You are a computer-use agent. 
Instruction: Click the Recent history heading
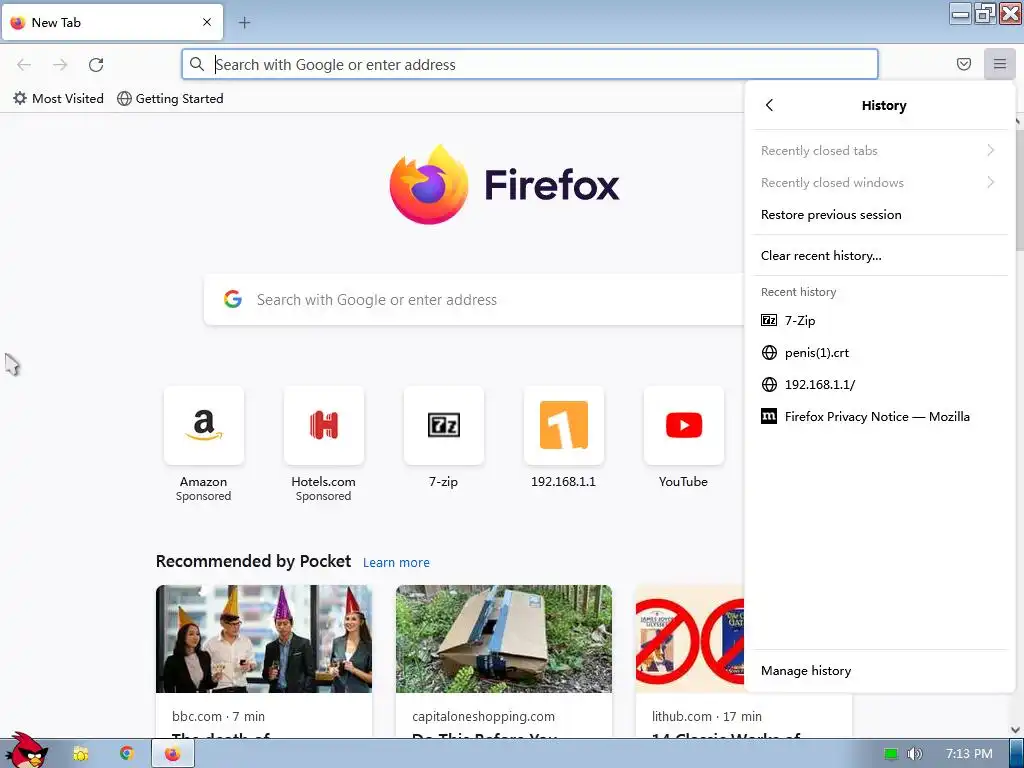click(798, 292)
